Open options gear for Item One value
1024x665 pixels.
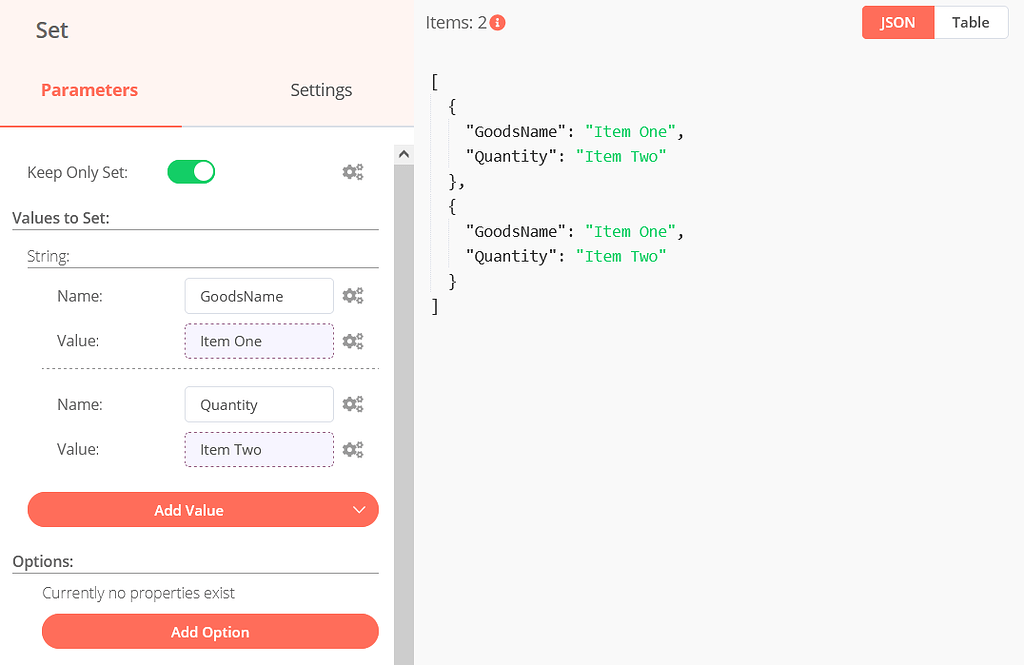coord(352,341)
